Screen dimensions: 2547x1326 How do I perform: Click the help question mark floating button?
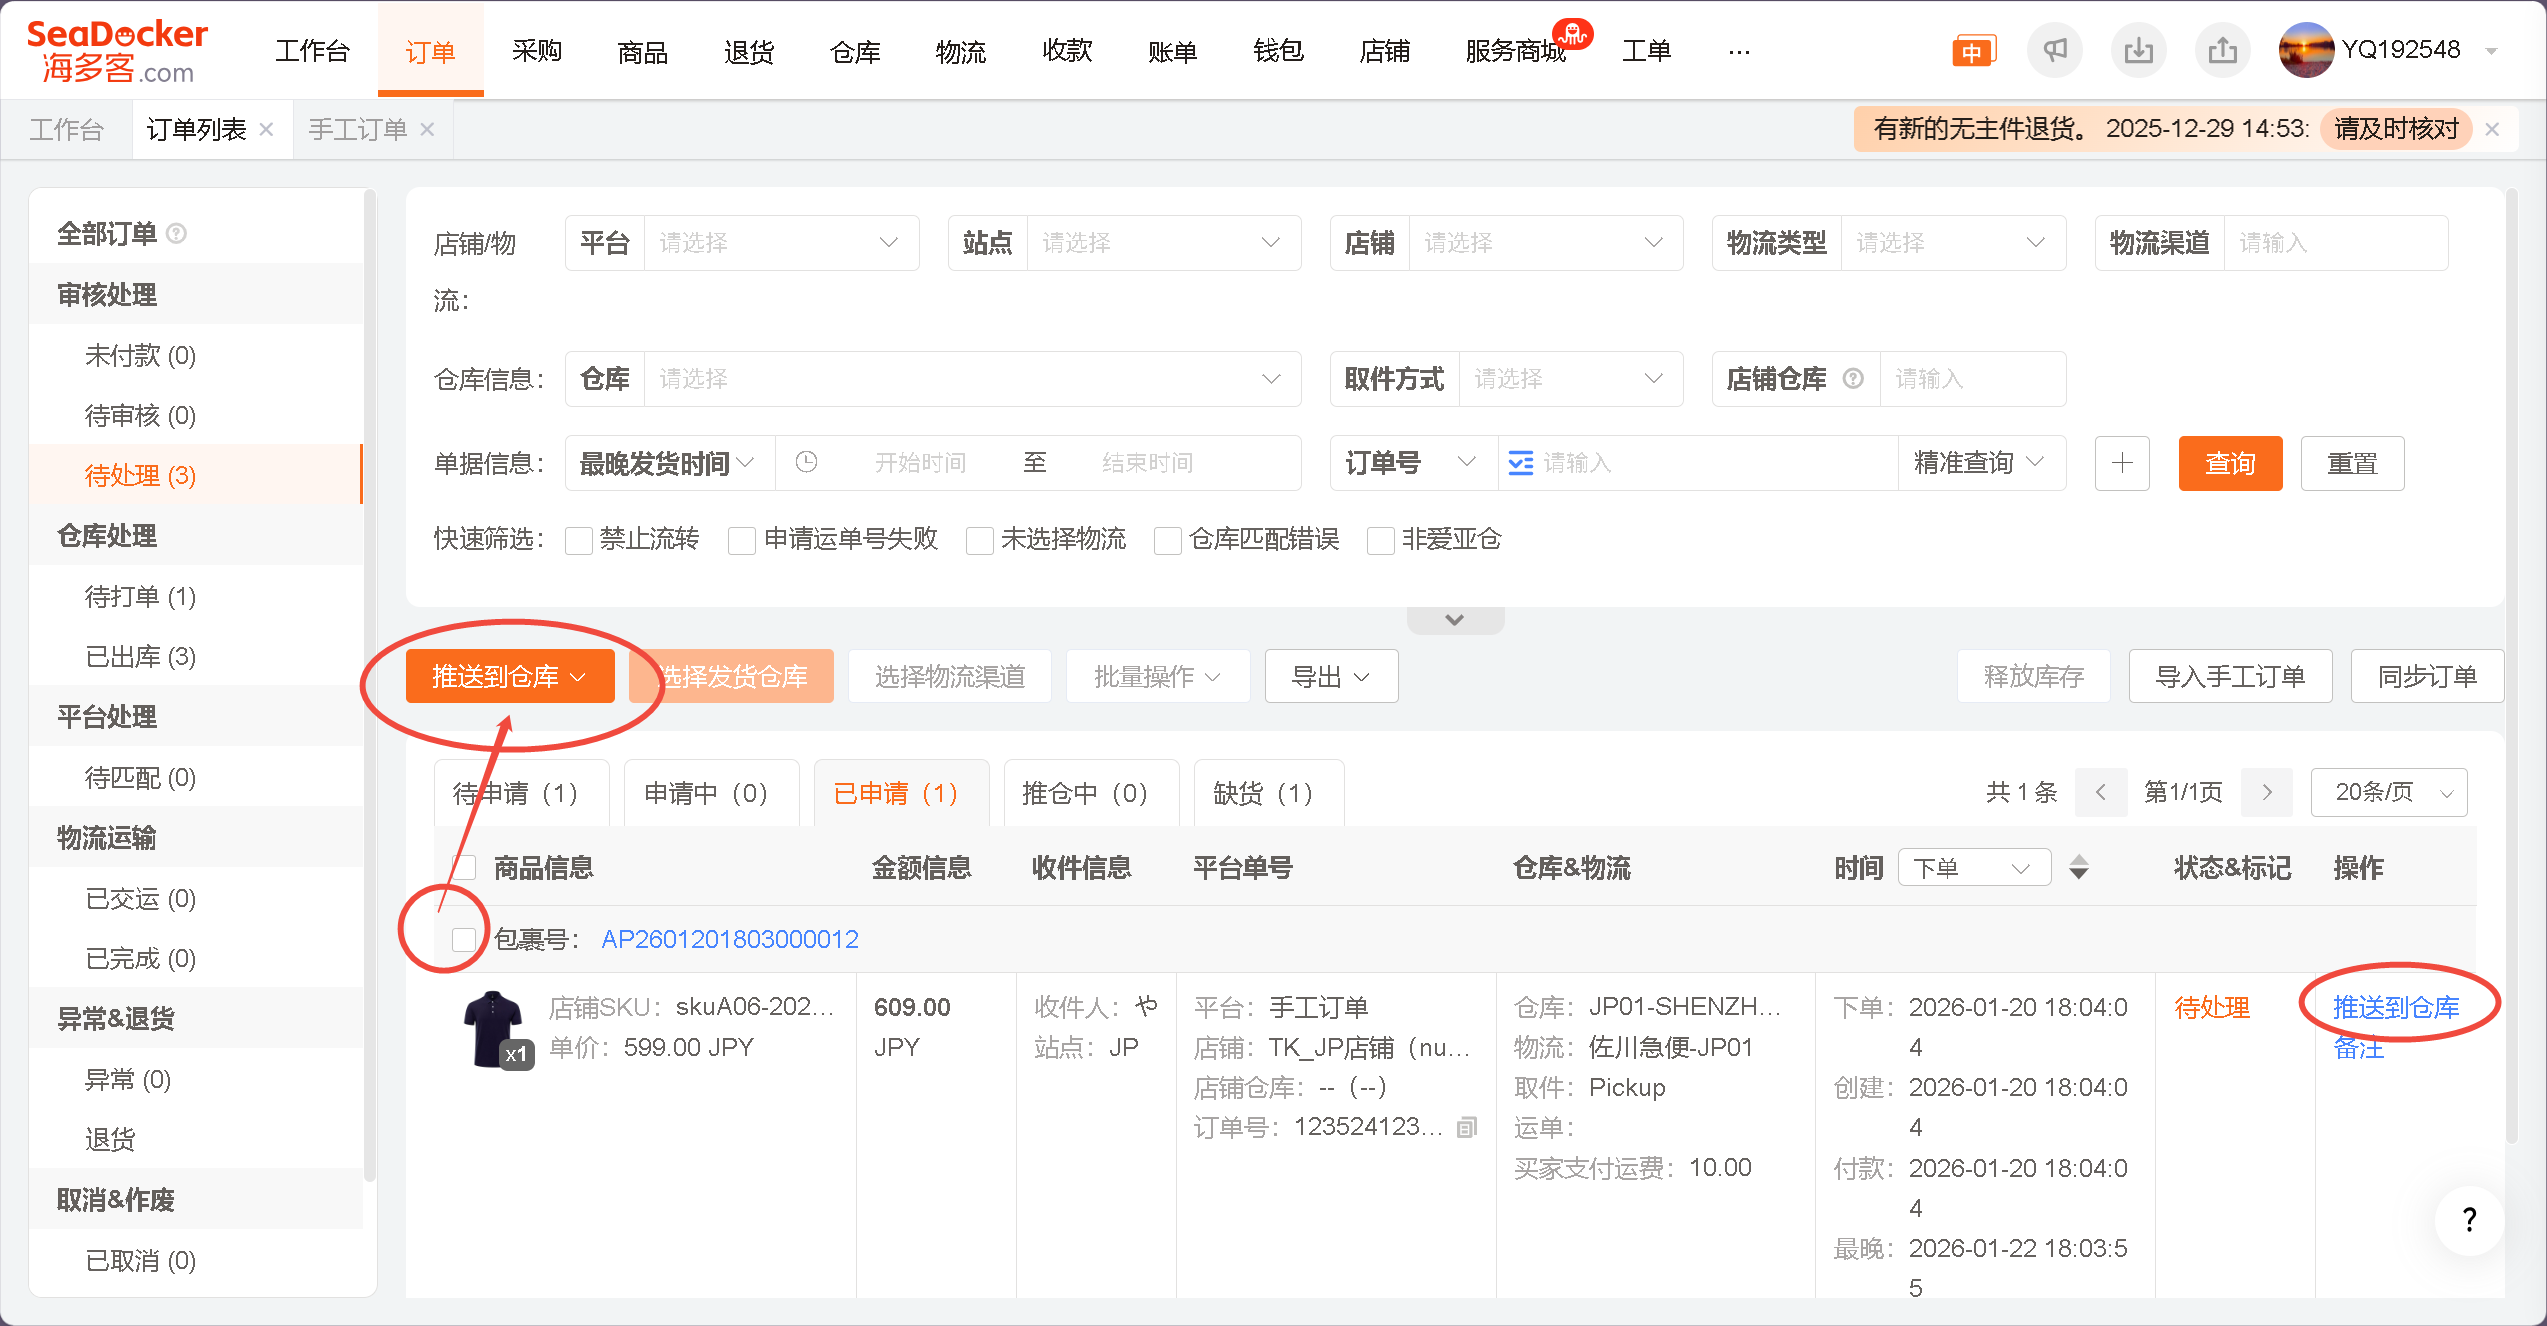2469,1219
